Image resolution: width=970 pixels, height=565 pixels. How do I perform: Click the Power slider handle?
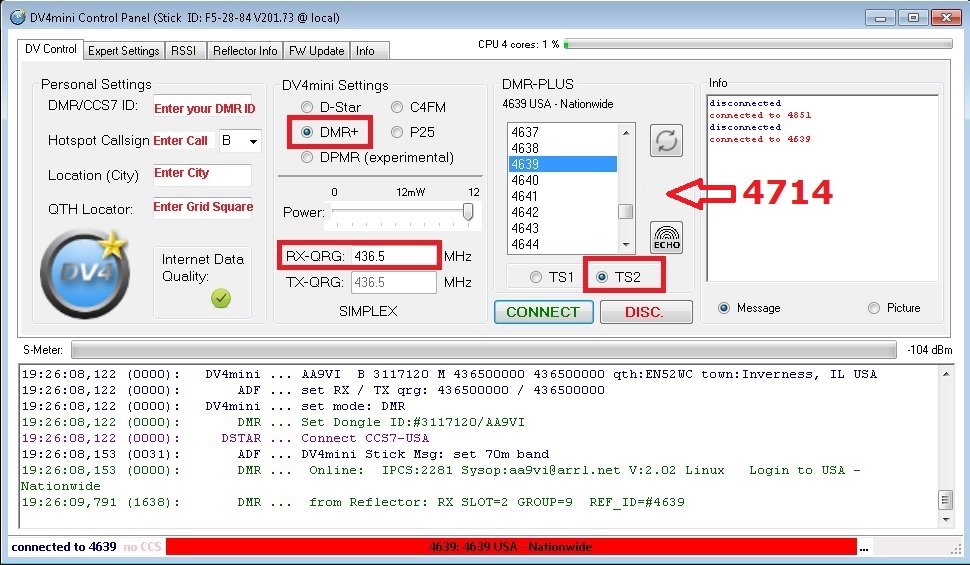tap(468, 212)
